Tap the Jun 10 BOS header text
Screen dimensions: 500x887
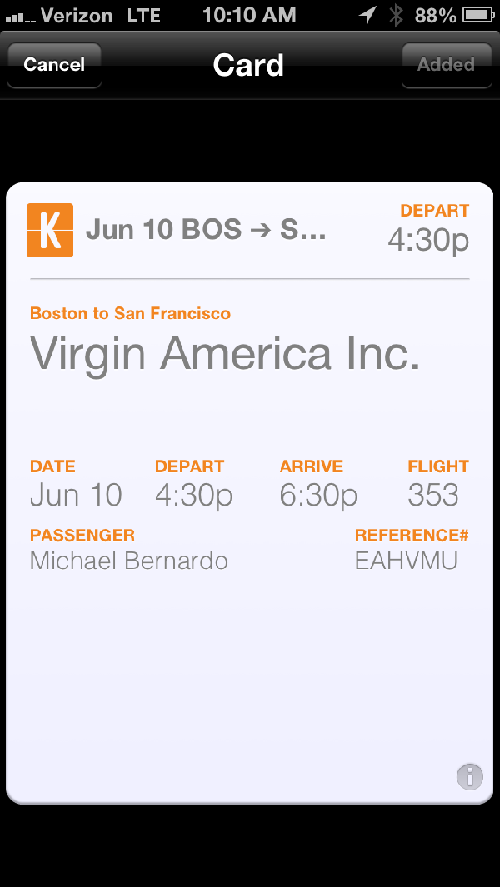click(x=206, y=230)
